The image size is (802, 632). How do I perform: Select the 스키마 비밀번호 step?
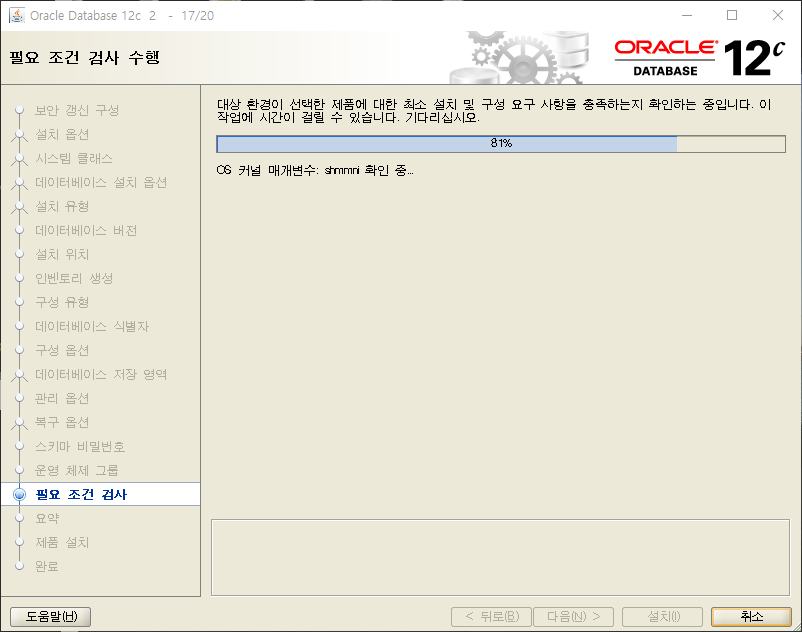tap(80, 446)
